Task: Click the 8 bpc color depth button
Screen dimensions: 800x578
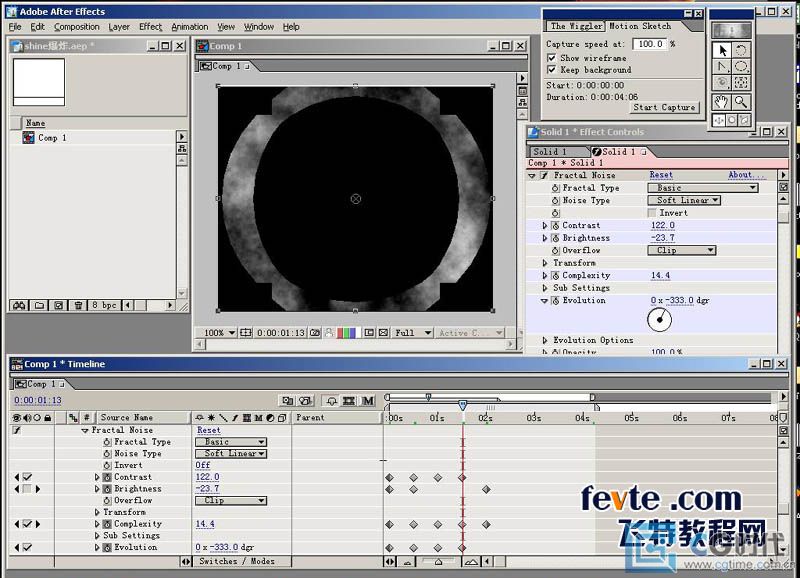Action: click(x=105, y=306)
